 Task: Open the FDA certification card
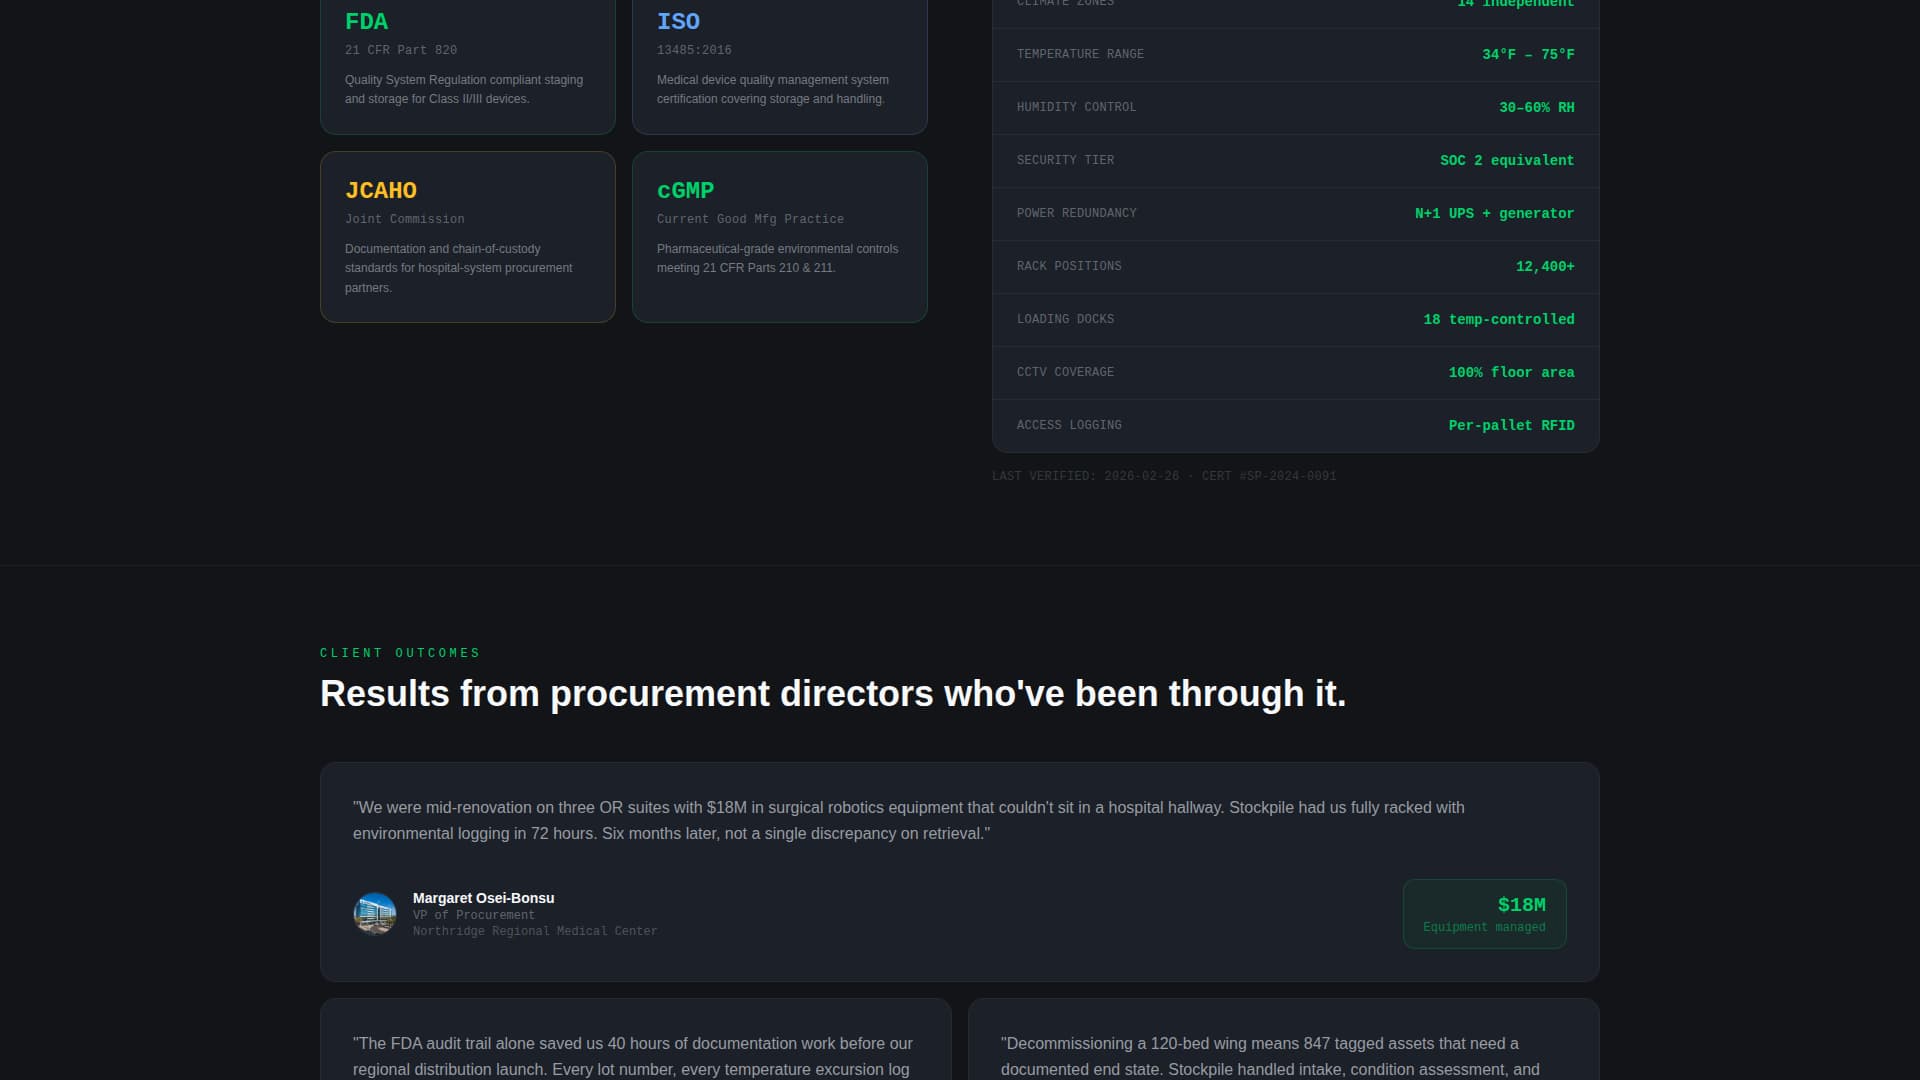coord(468,66)
